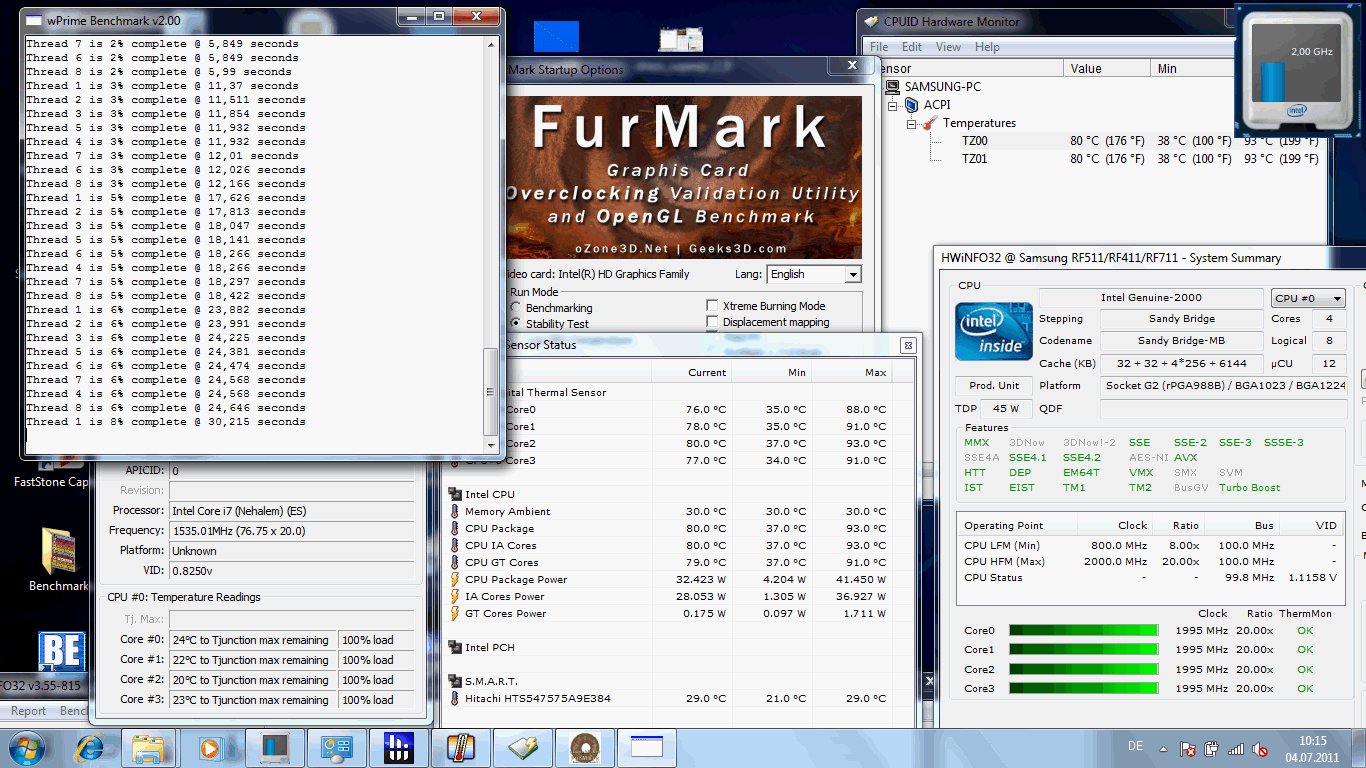
Task: Switch to the wPrime window taskbar button
Action: (647, 748)
